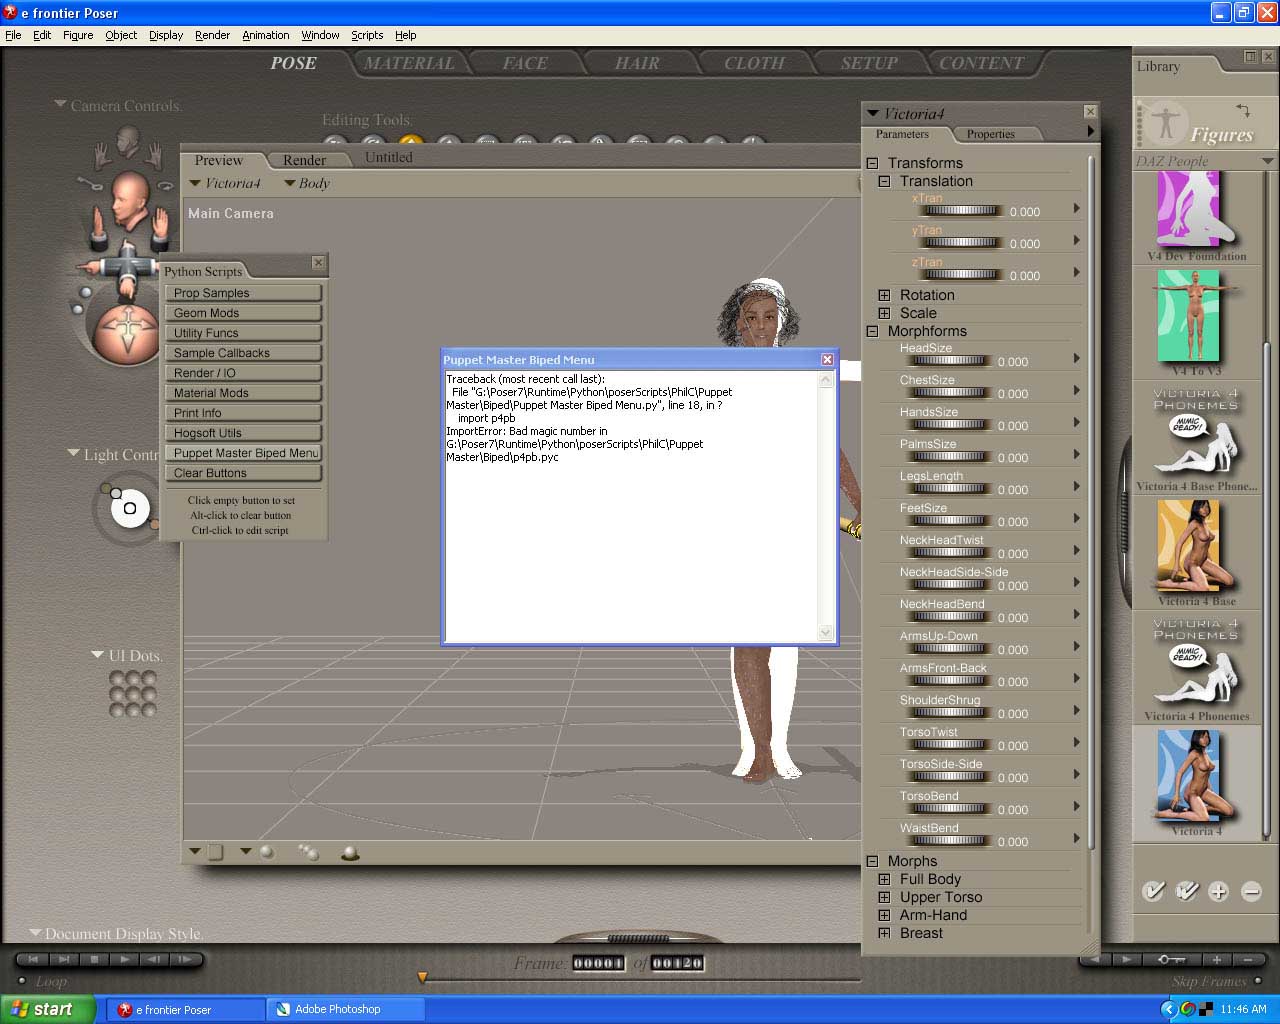
Task: Click the HeadSize morph dial slider
Action: [x=947, y=362]
